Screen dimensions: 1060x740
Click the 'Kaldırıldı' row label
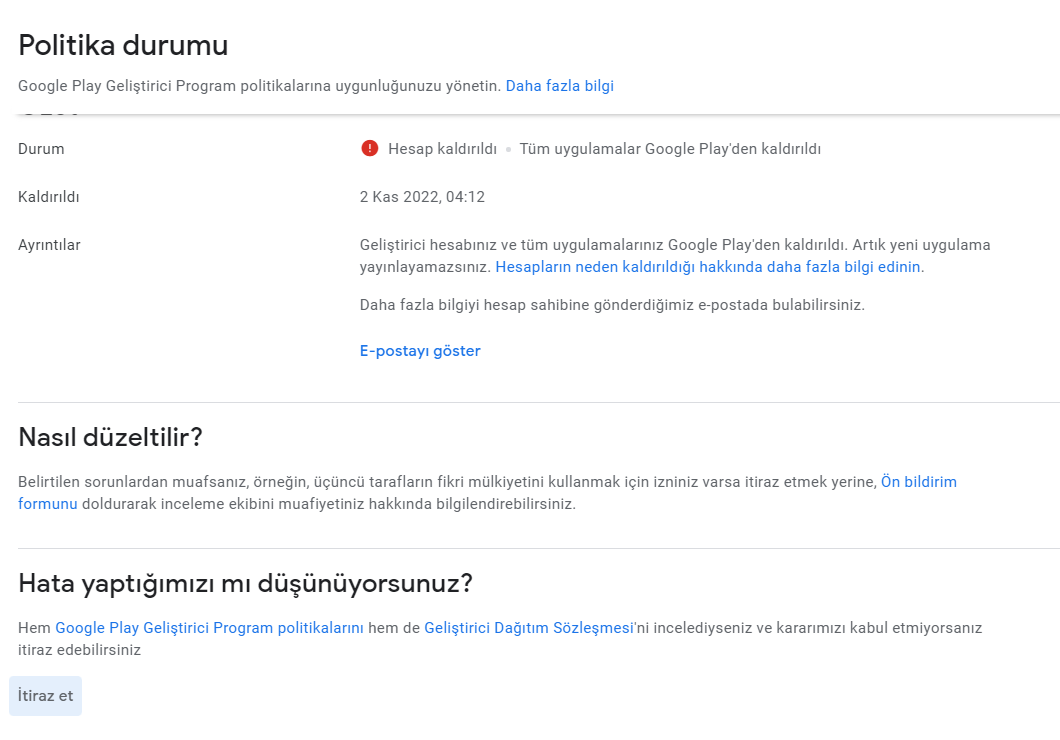pyautogui.click(x=49, y=197)
